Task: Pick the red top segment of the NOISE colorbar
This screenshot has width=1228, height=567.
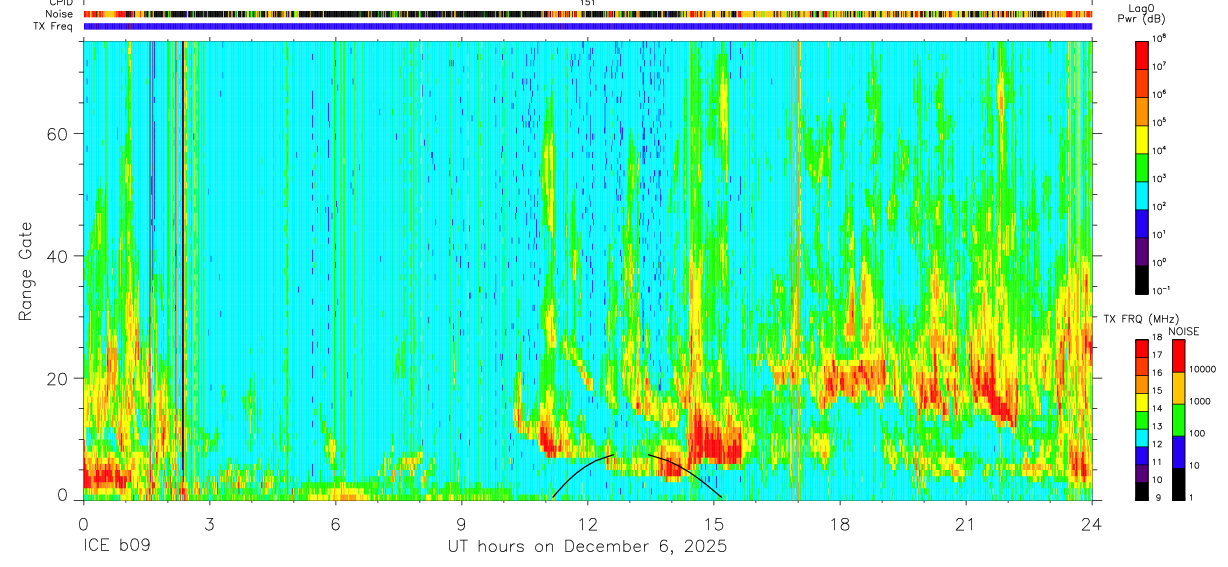Action: coord(1177,356)
